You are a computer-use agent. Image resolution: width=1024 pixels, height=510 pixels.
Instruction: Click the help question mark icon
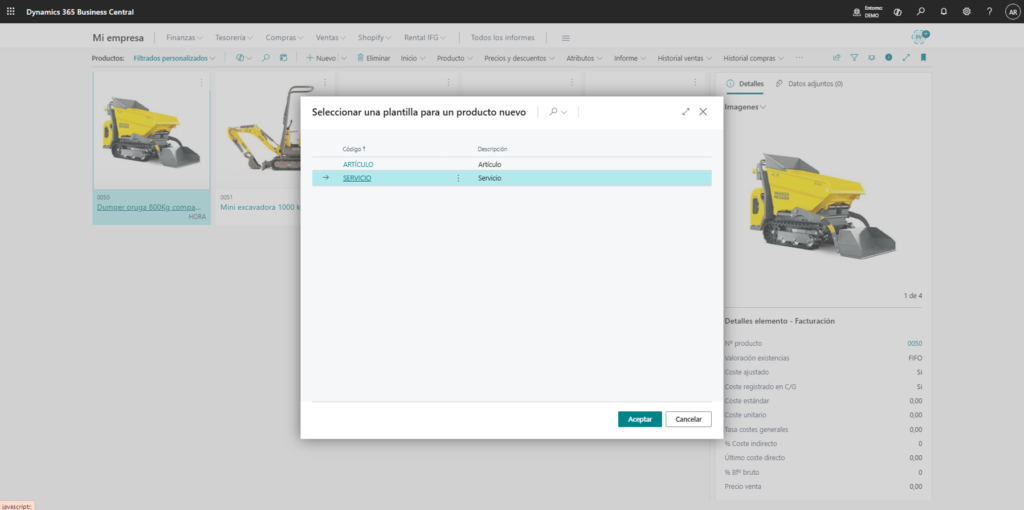tap(989, 11)
